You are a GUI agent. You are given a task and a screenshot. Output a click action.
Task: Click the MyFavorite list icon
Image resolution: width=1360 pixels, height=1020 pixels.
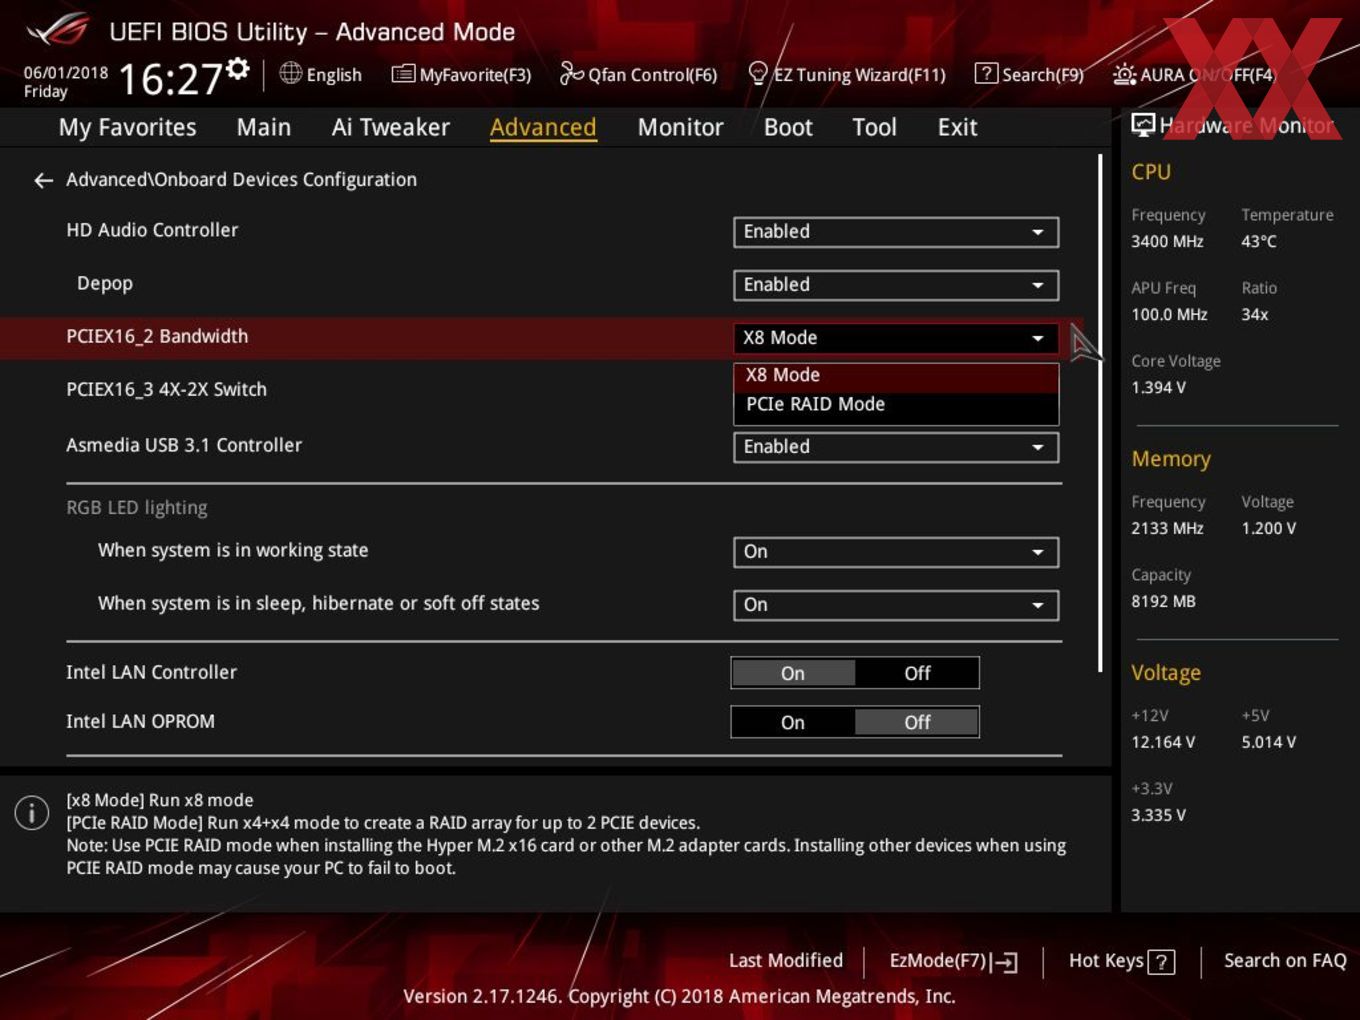tap(403, 73)
